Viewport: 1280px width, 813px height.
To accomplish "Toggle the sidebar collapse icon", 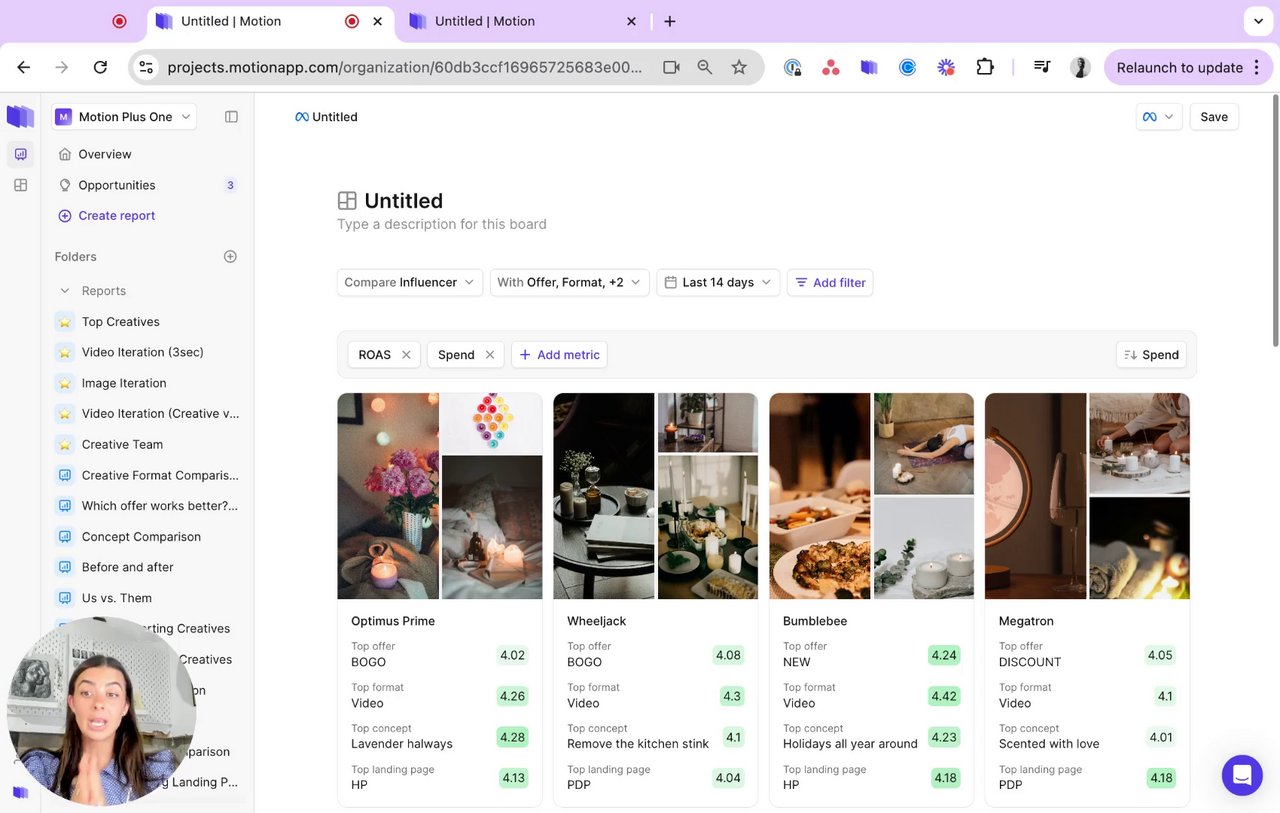I will pos(231,117).
